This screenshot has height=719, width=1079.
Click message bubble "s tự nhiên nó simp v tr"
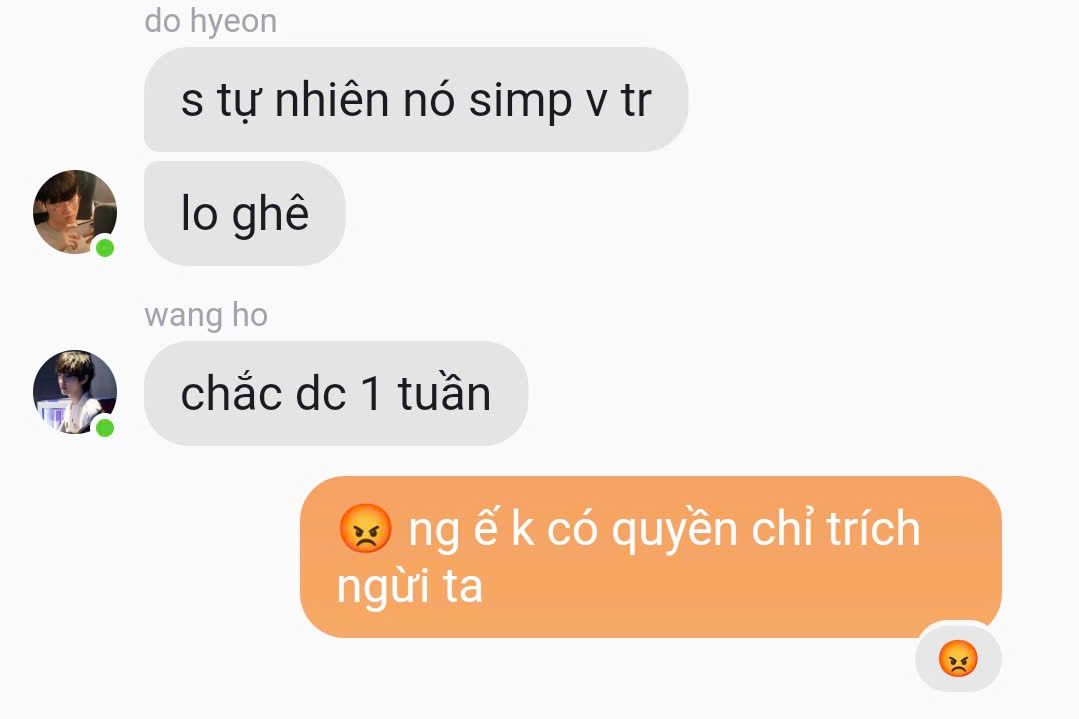(x=416, y=100)
